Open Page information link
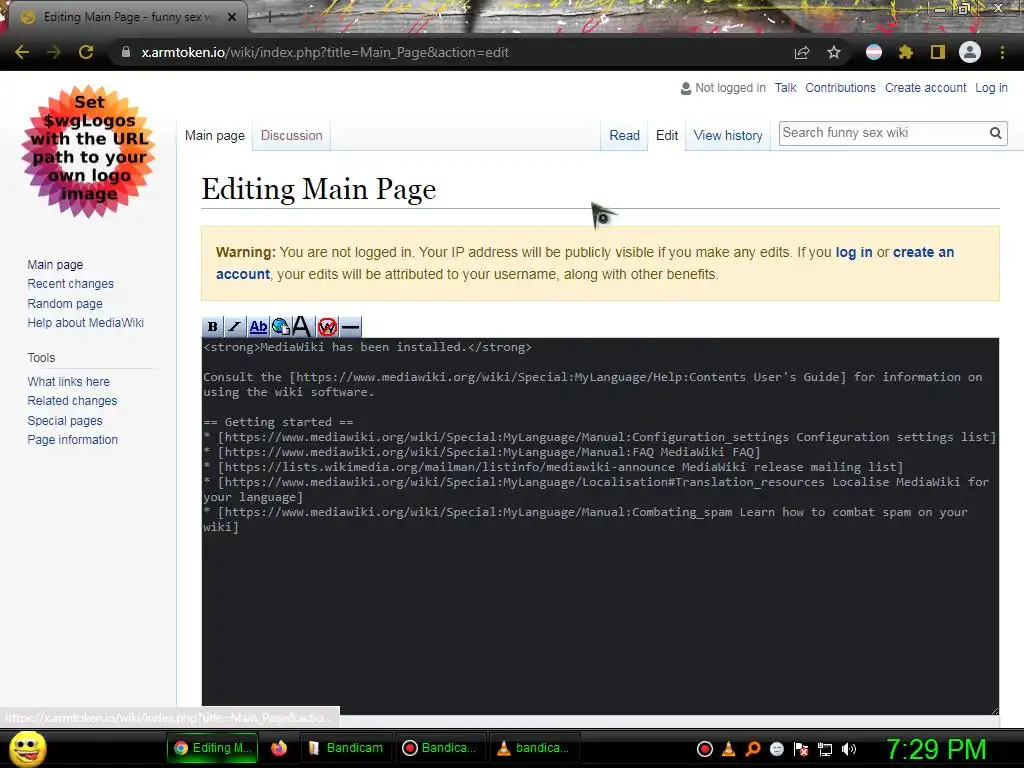 click(x=72, y=440)
